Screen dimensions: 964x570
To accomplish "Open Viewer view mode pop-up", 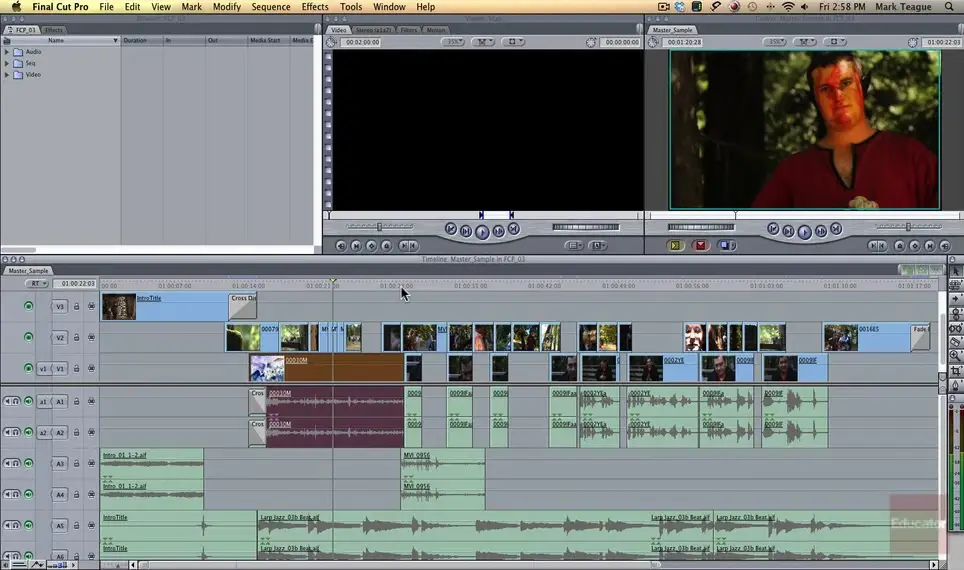I will (x=512, y=42).
